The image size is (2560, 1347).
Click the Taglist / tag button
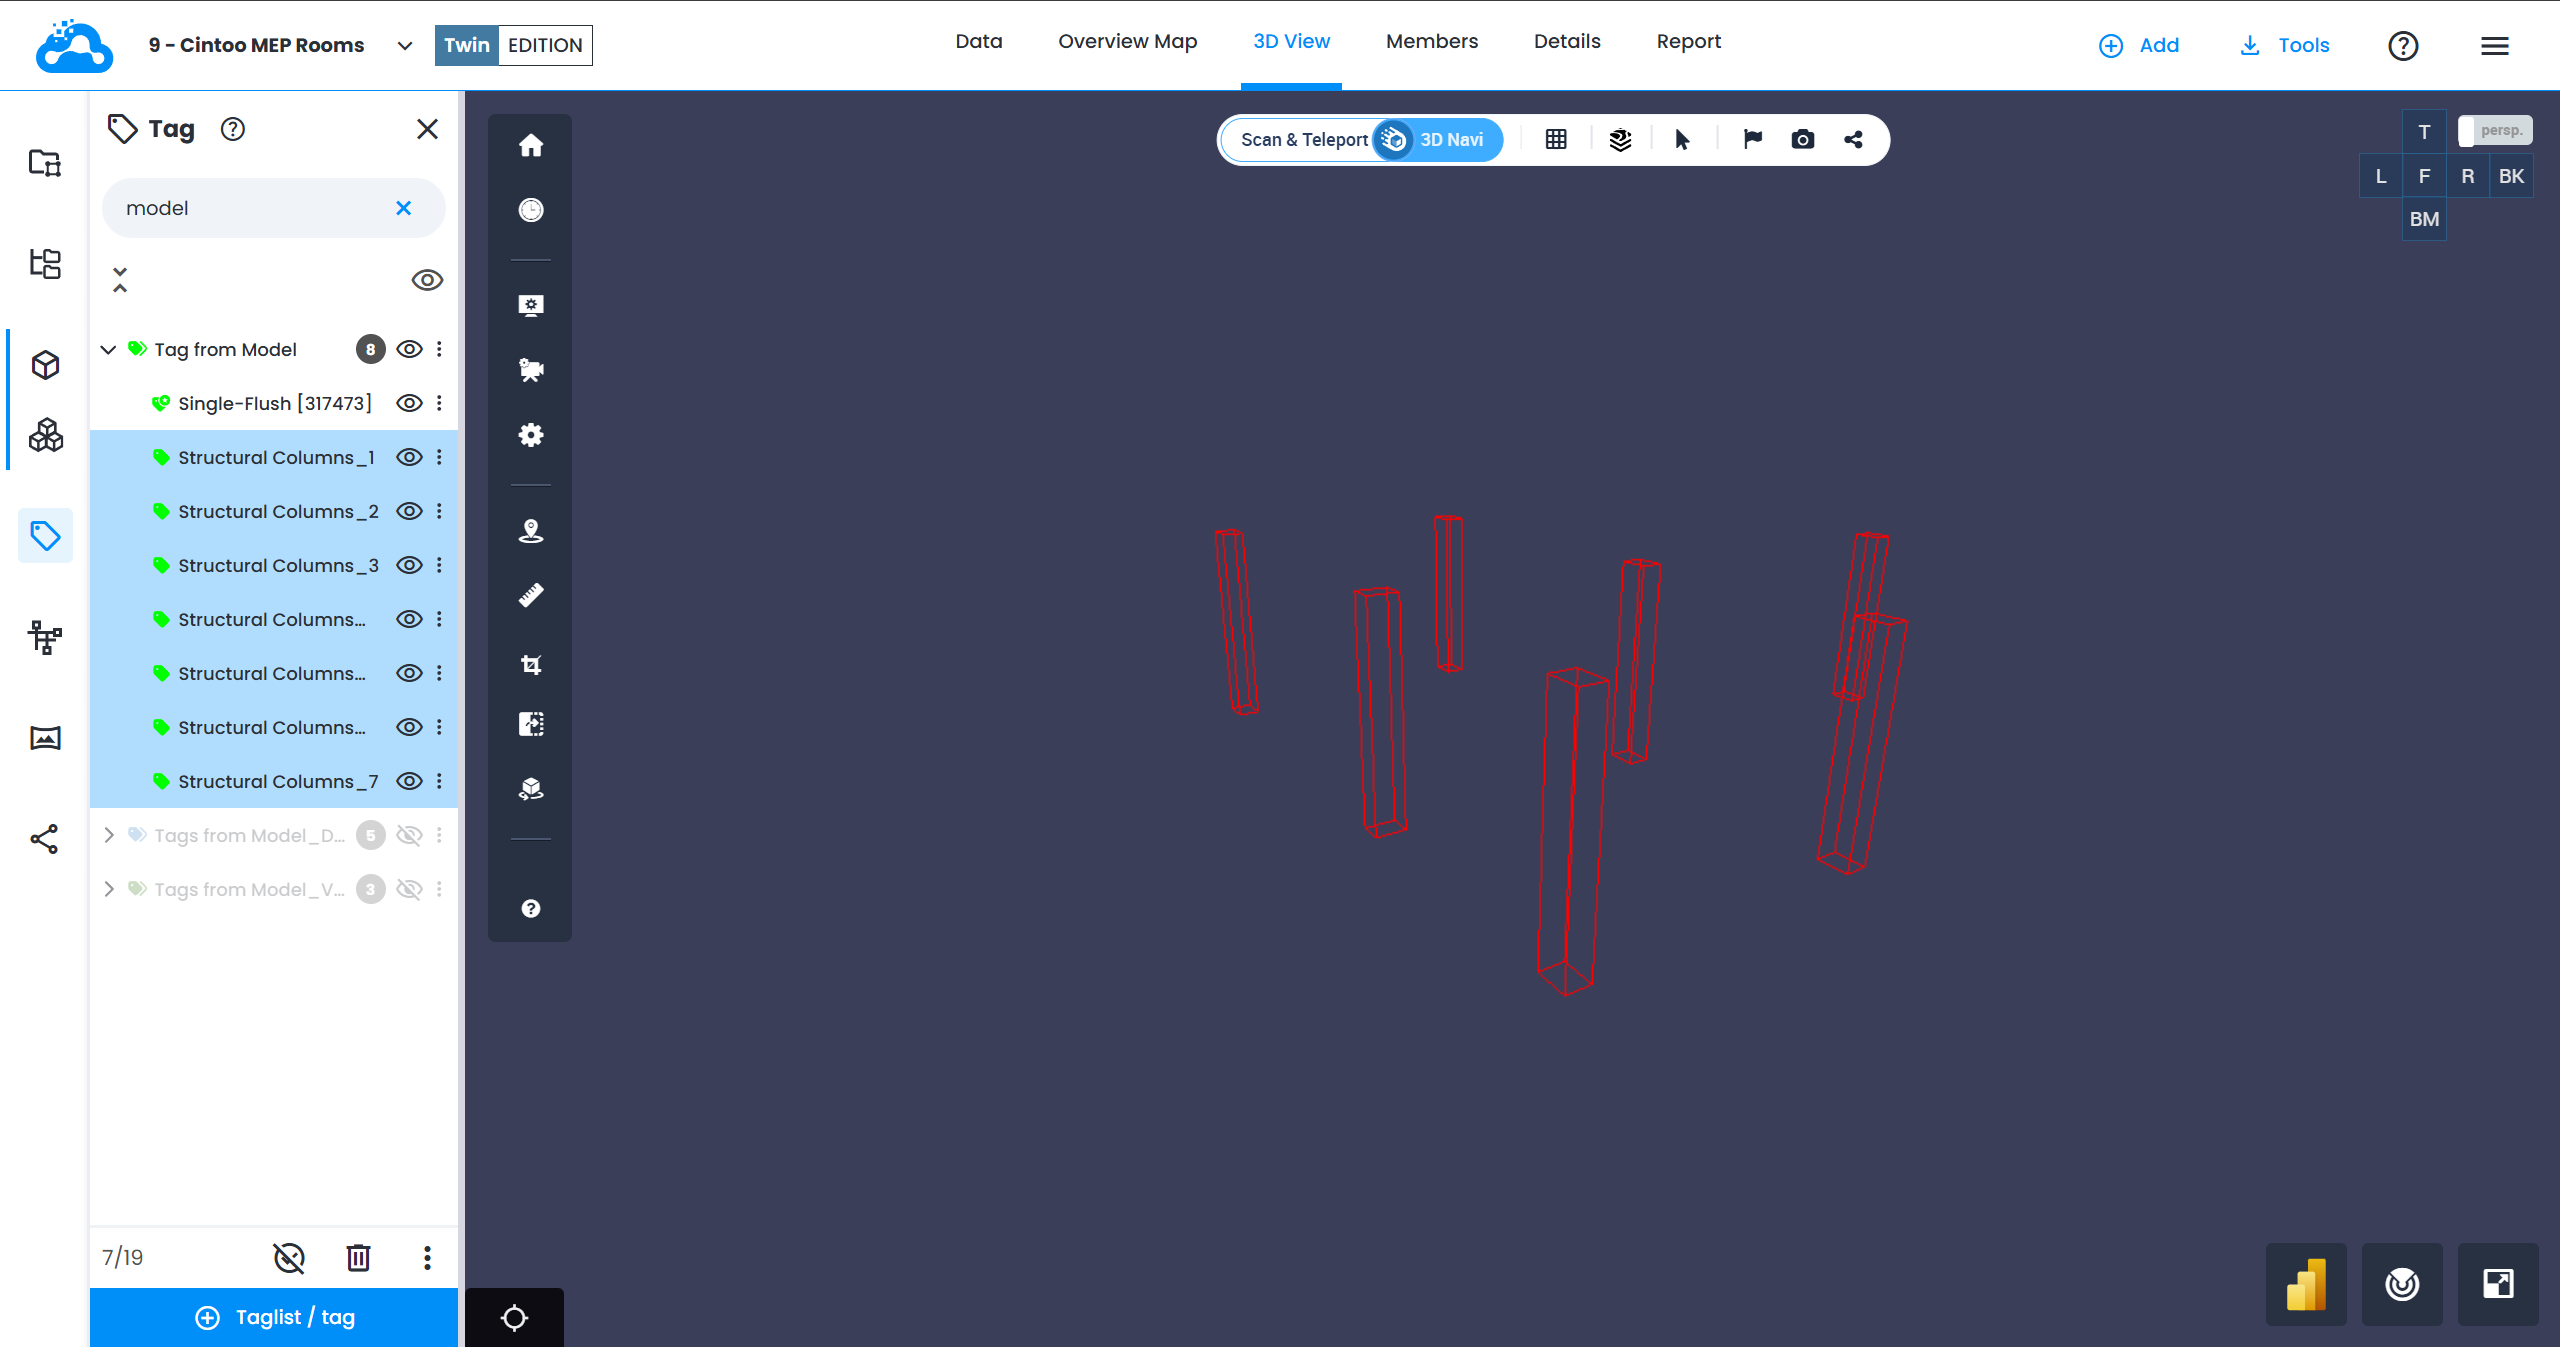(x=274, y=1317)
